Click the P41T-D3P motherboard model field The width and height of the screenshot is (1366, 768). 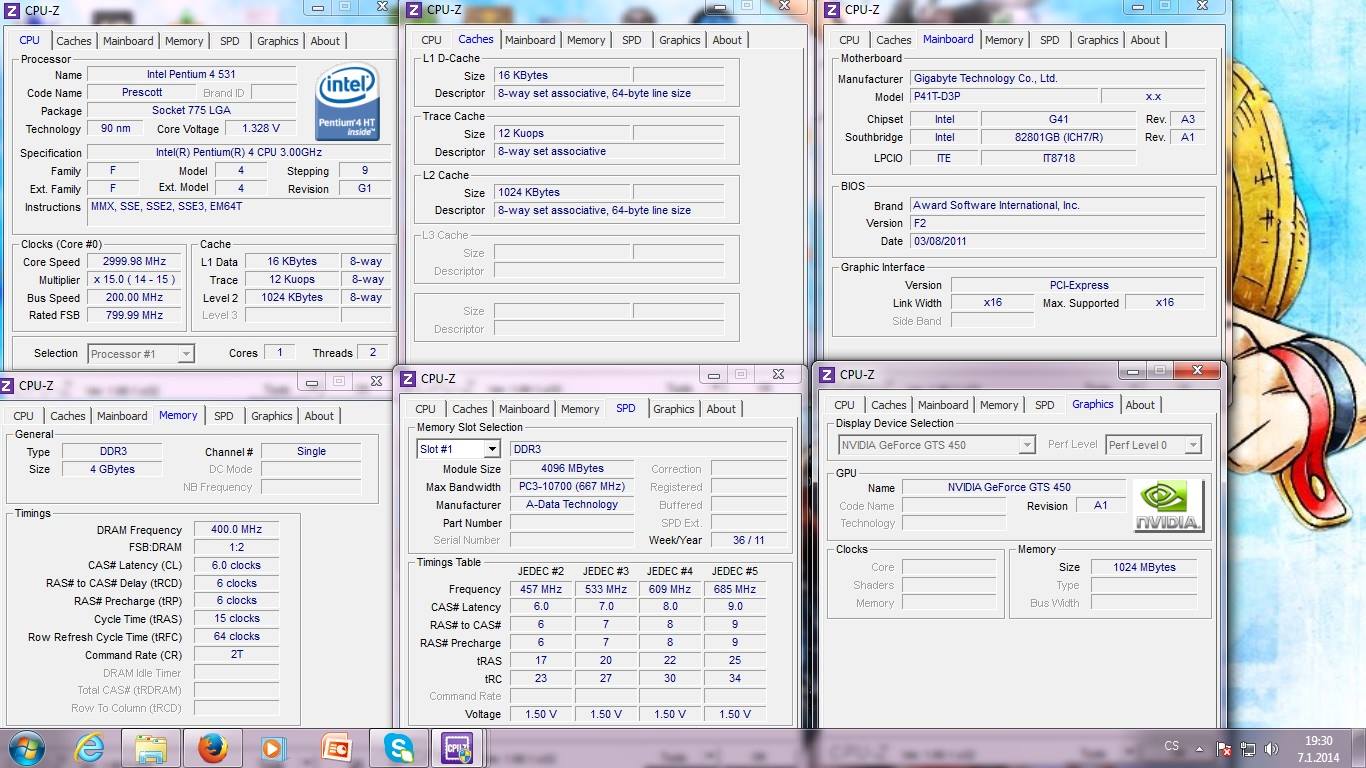pos(1003,96)
